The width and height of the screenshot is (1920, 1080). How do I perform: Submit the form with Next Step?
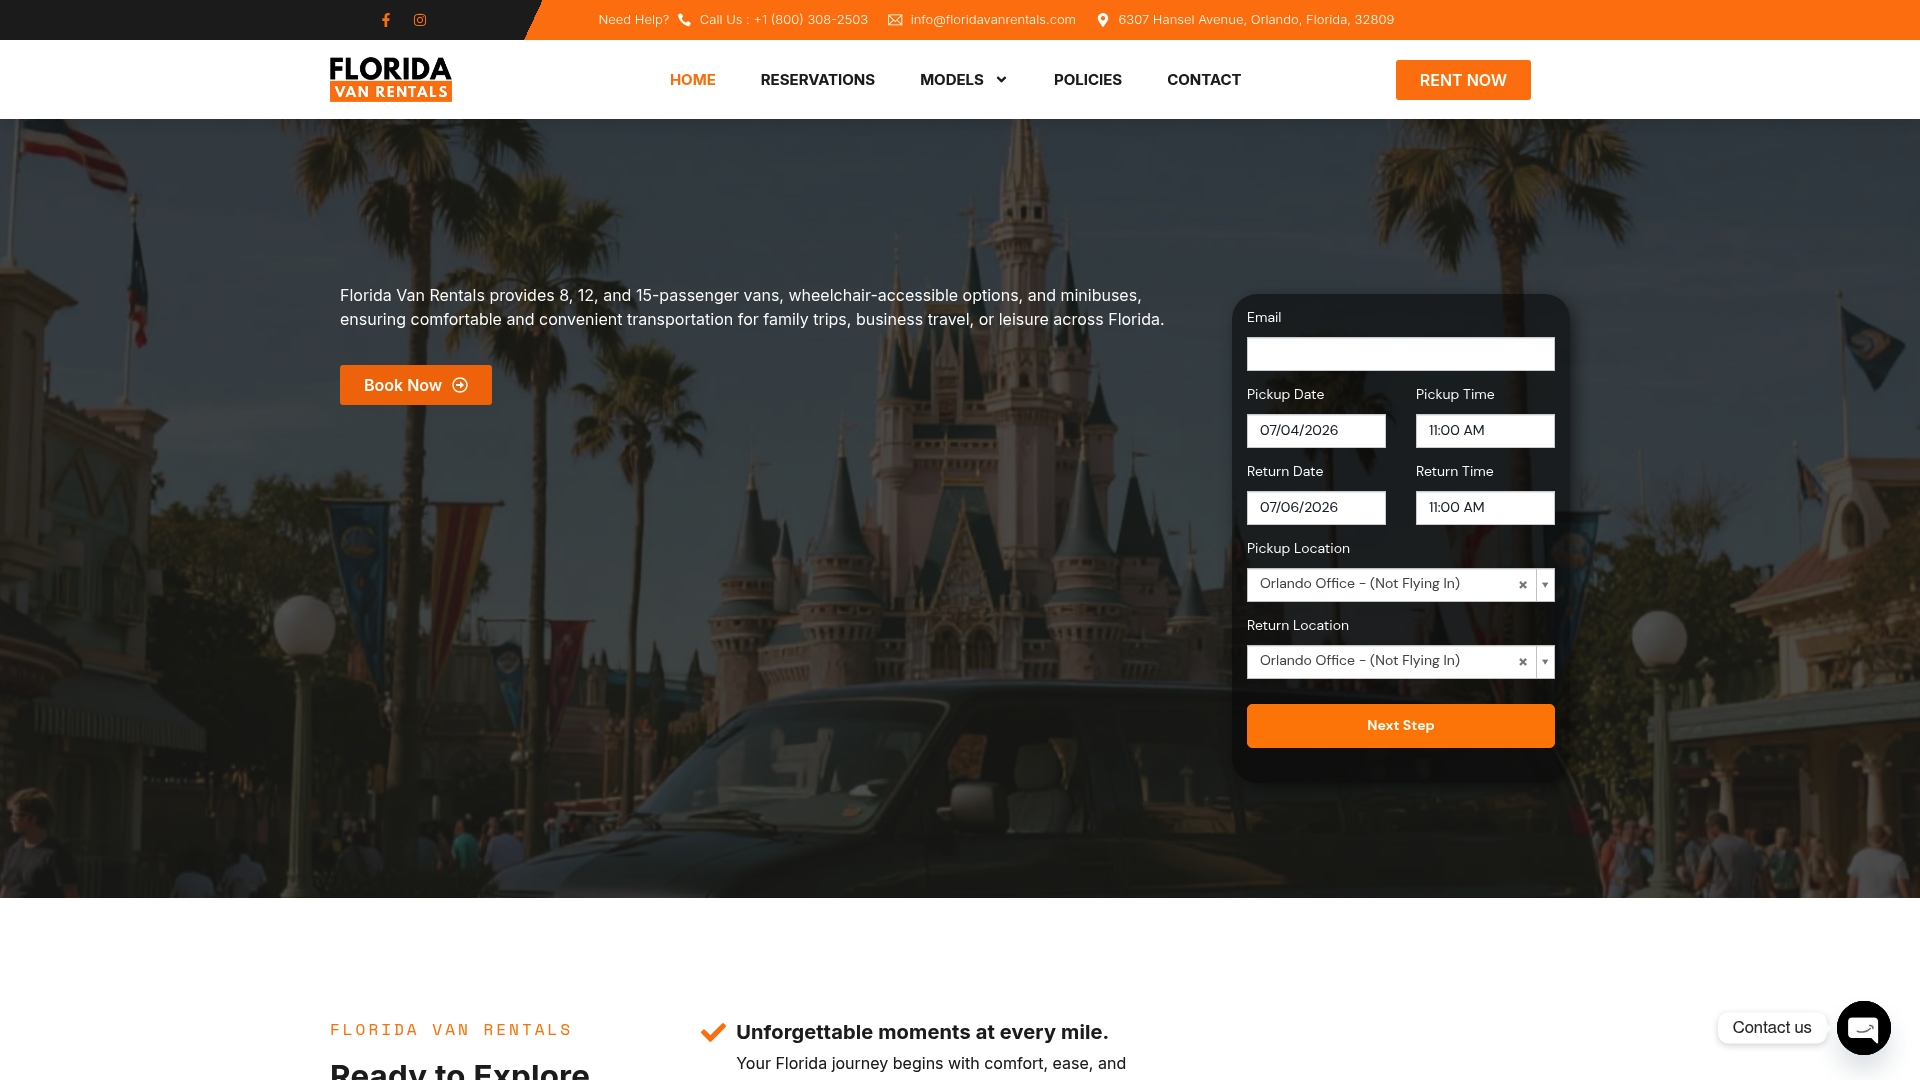tap(1400, 726)
